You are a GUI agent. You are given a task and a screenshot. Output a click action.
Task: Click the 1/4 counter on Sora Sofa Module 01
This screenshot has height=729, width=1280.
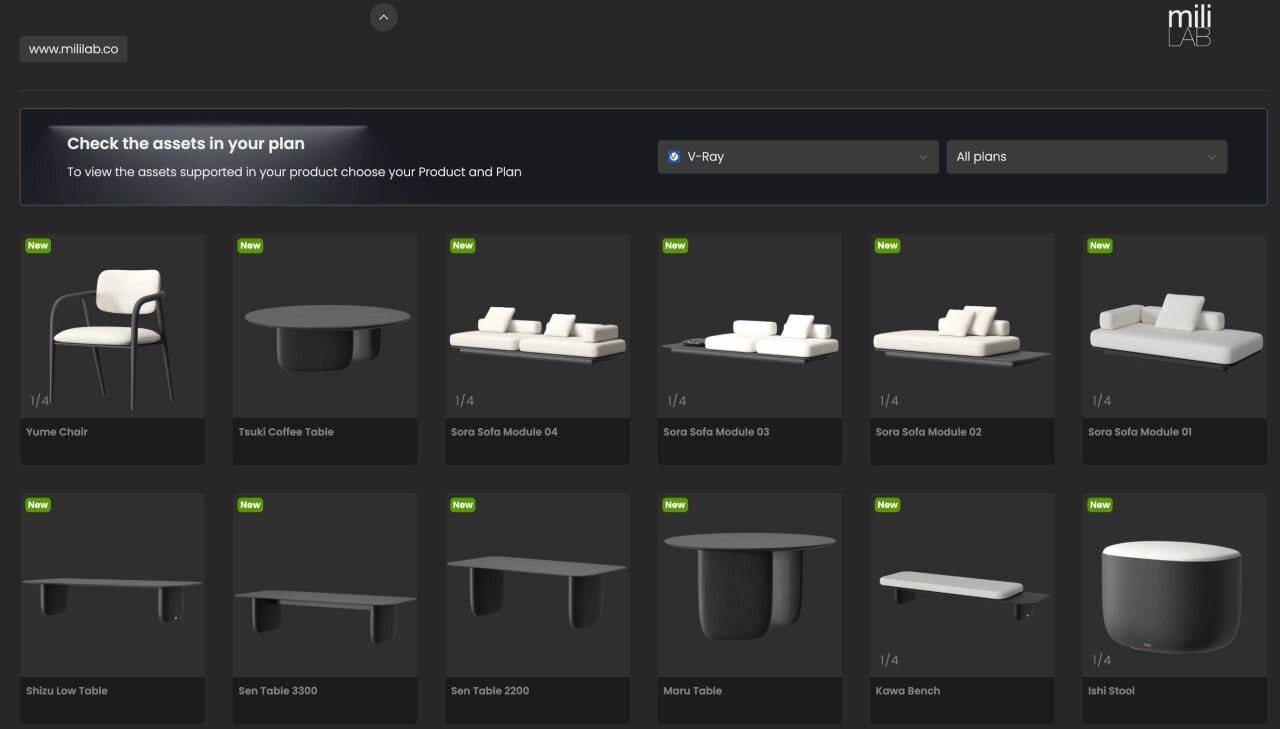coord(1102,401)
